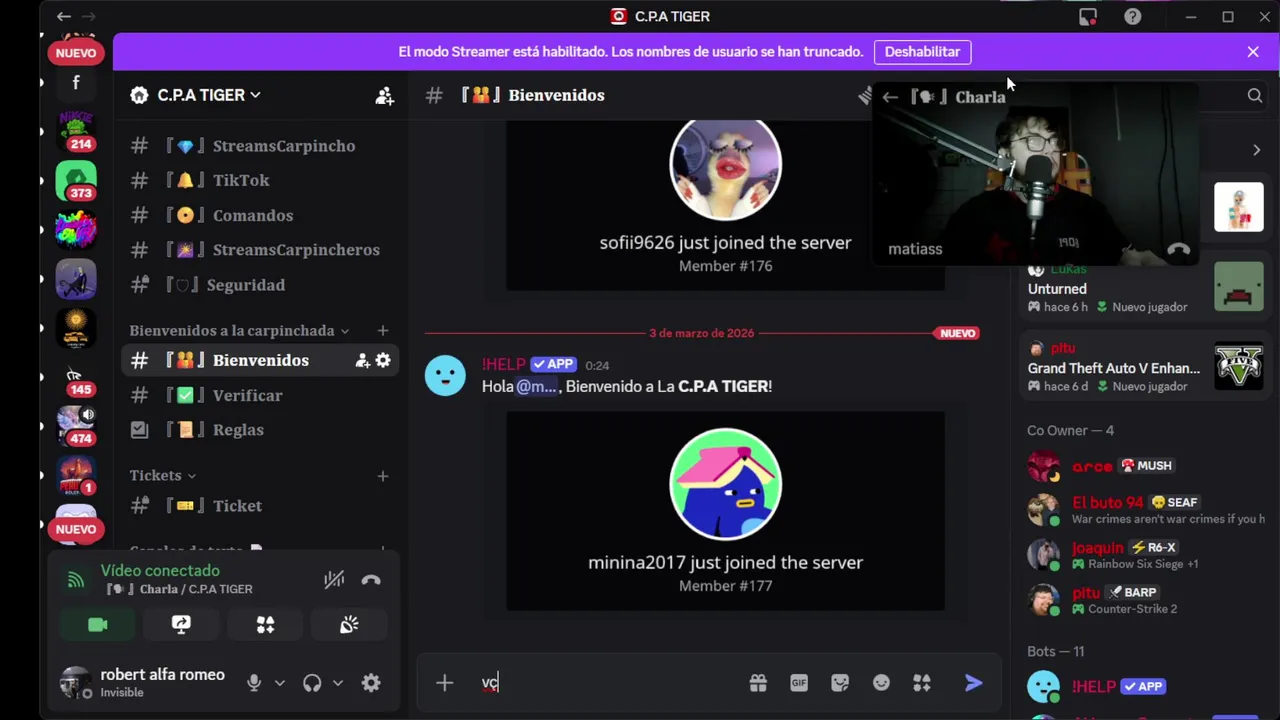Screen dimensions: 1280x720
Task: Click robert alfa romeo user profile area
Action: (x=145, y=683)
